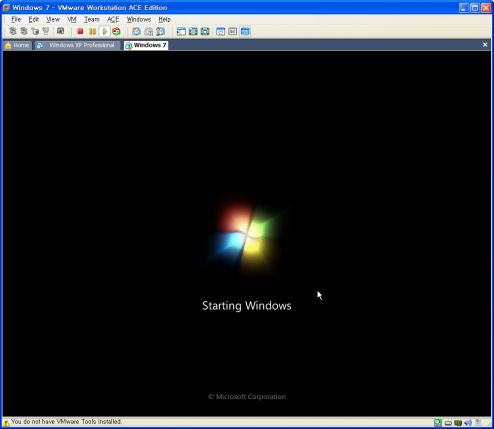Select the Windows 7 tab
Screen dimensions: 494x429
[x=146, y=45]
